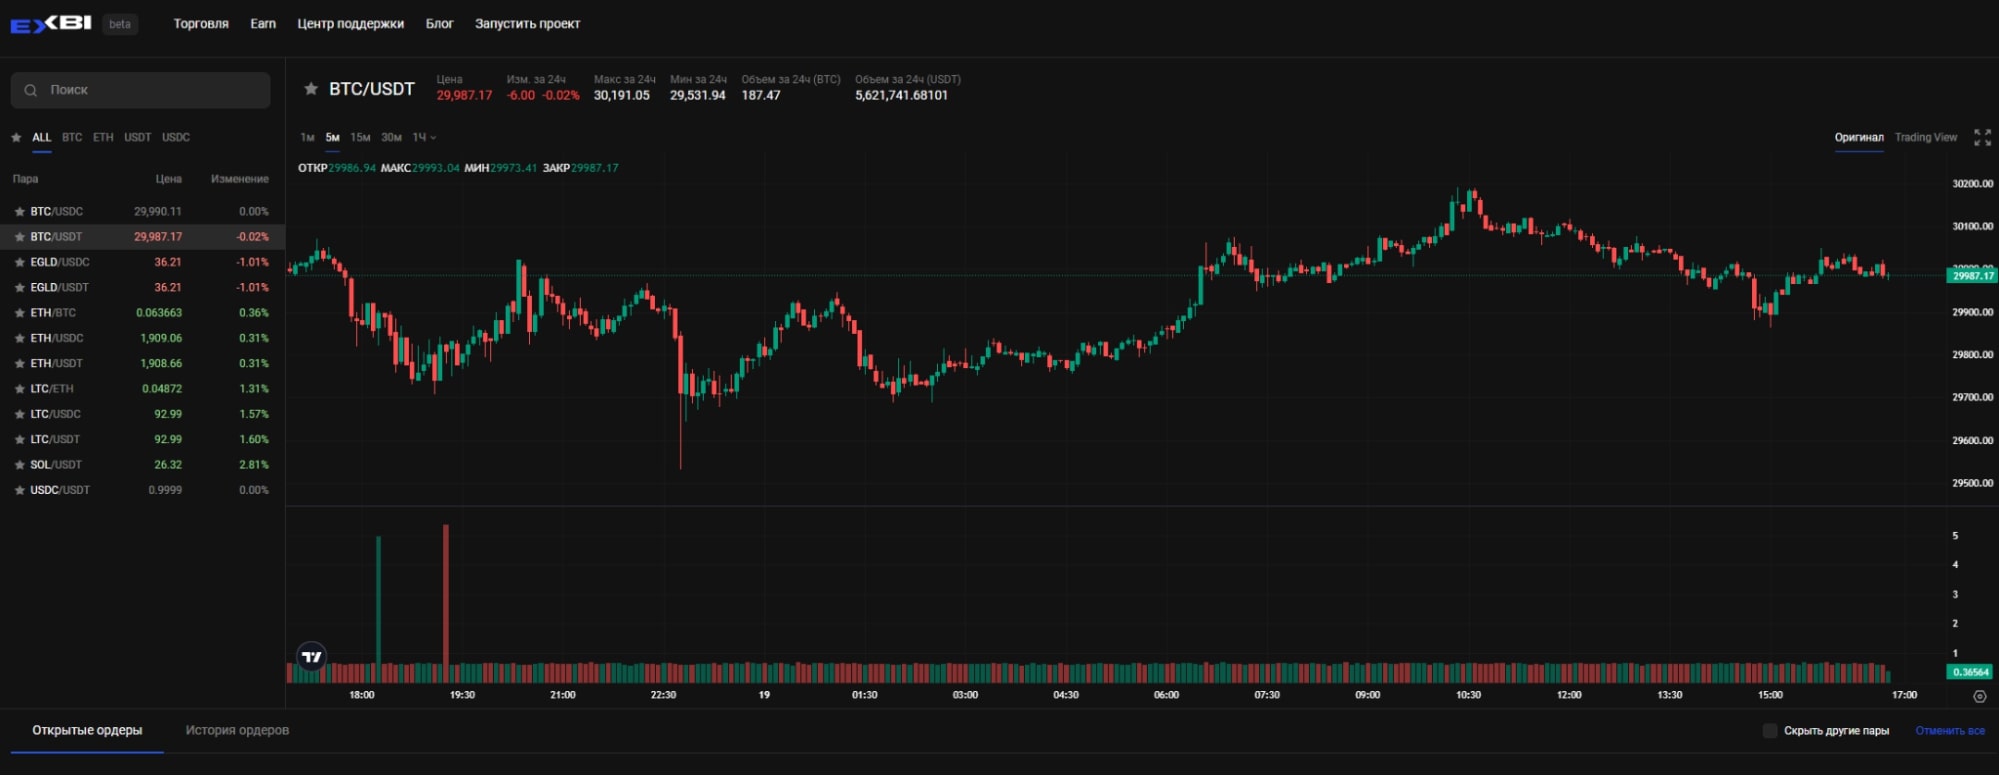Tick the 'Скрыть другие пары' checkbox

pyautogui.click(x=1769, y=731)
